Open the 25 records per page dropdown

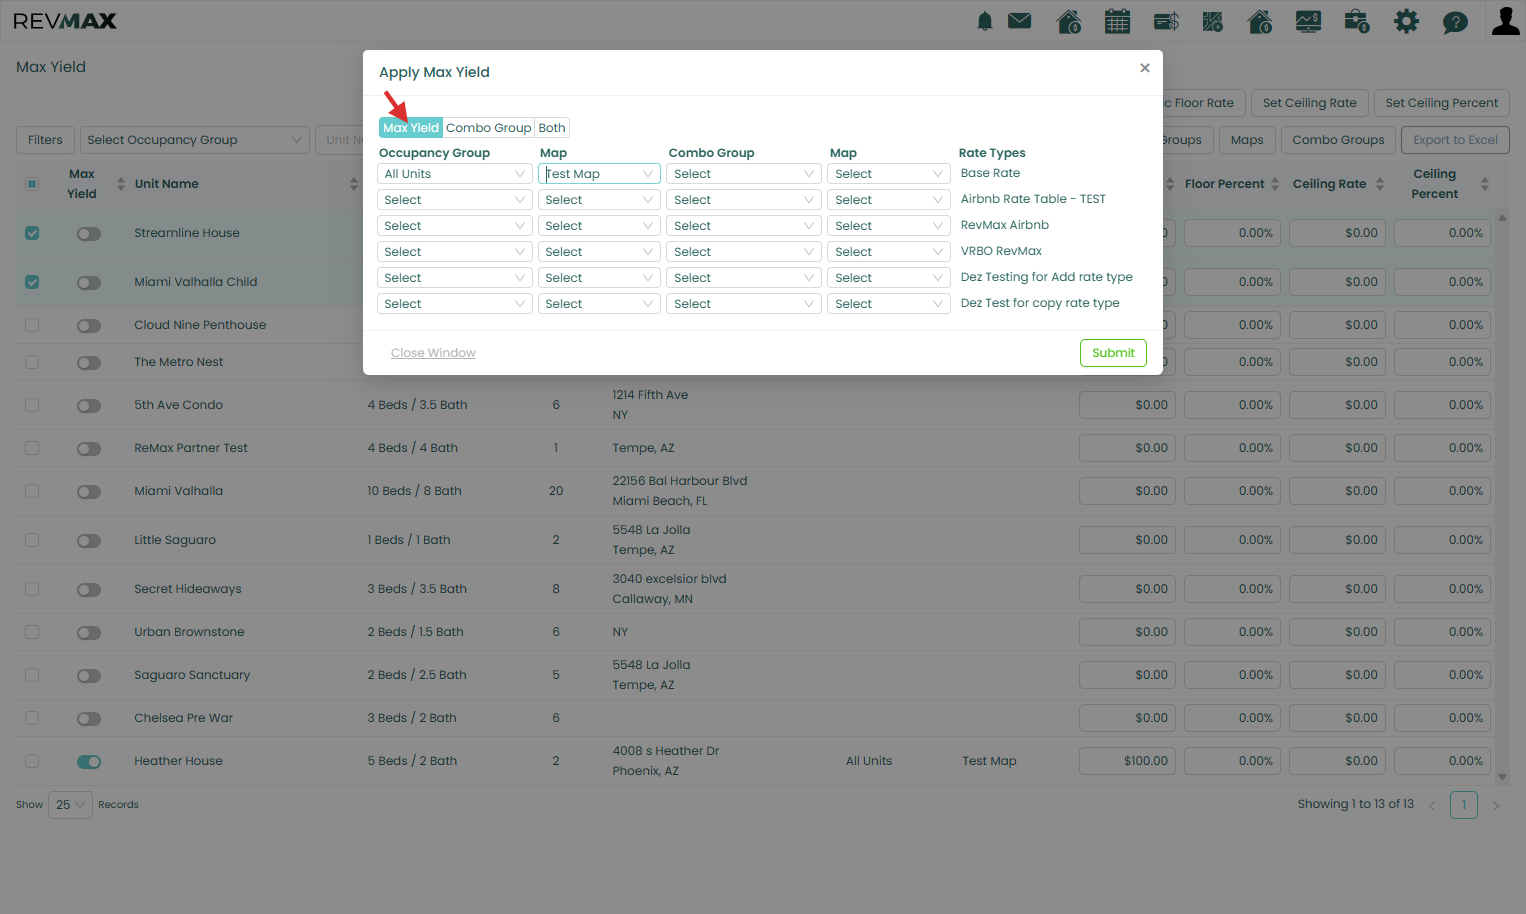pyautogui.click(x=70, y=805)
